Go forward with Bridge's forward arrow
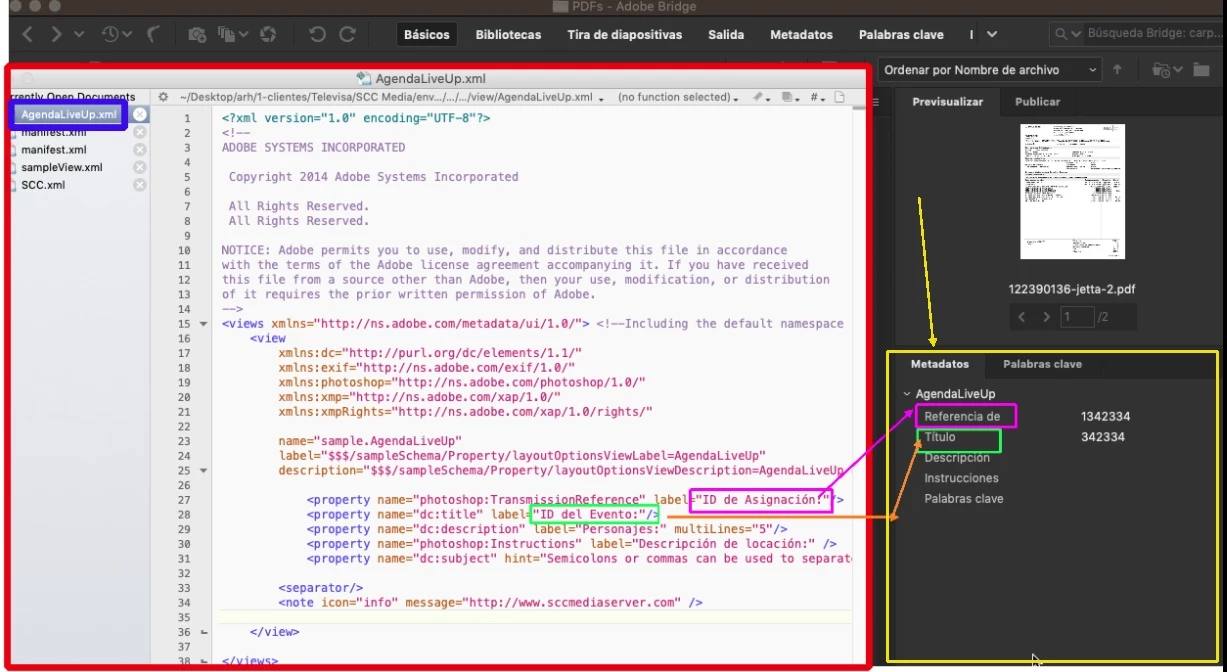Screen dimensions: 1227x672 click(x=57, y=34)
